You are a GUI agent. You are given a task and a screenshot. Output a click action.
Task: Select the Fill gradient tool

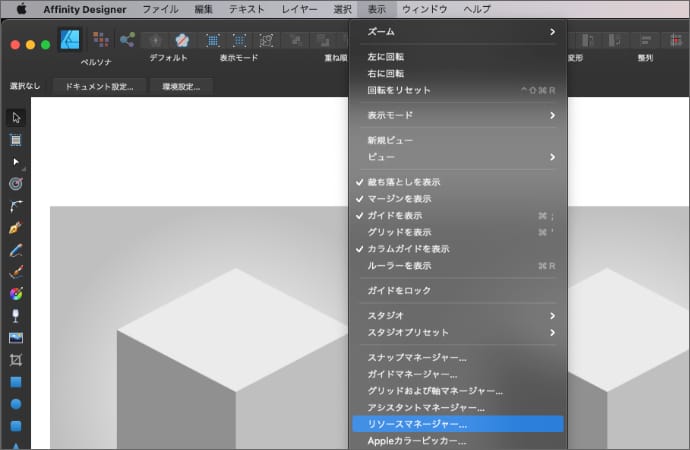(16, 294)
